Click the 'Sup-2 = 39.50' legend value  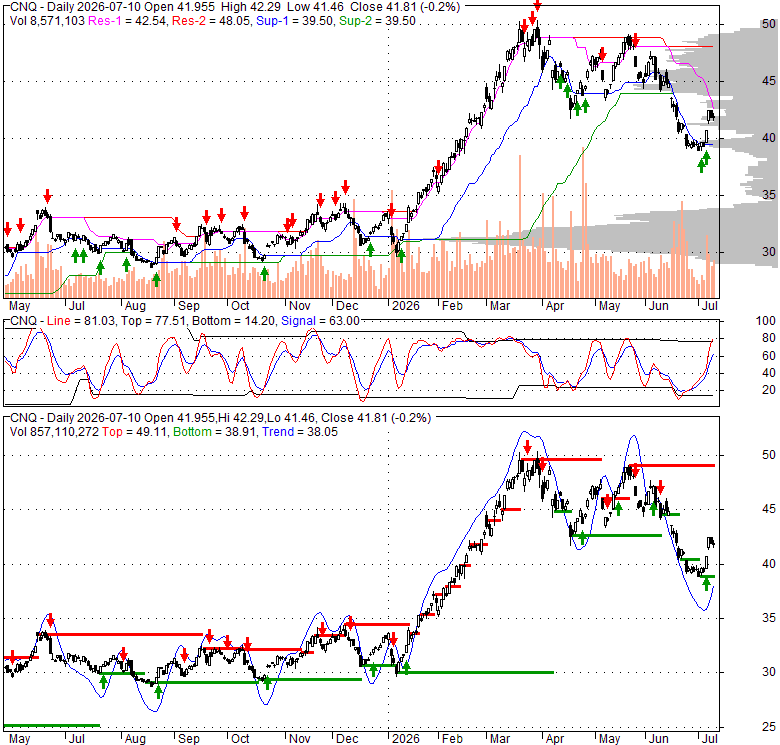pyautogui.click(x=377, y=21)
